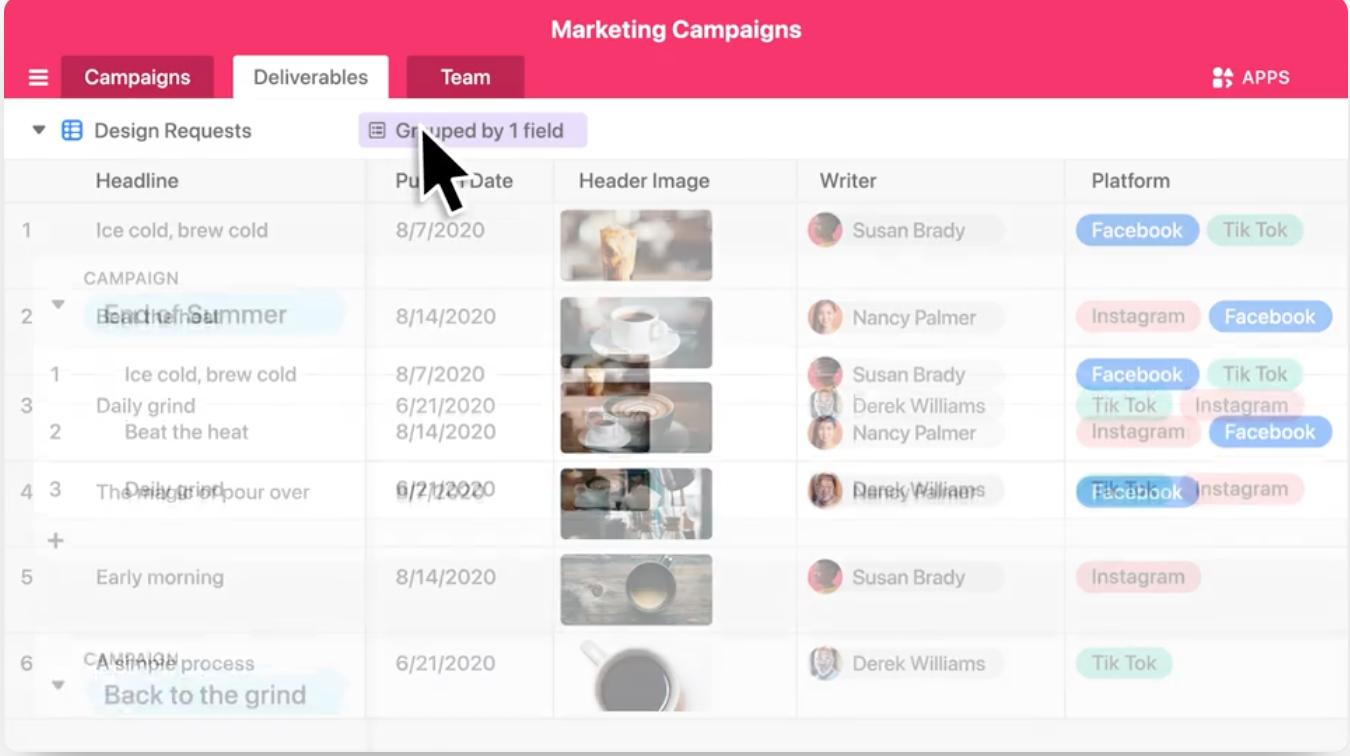Switch to the Team tab
This screenshot has height=756, width=1350.
(x=465, y=77)
